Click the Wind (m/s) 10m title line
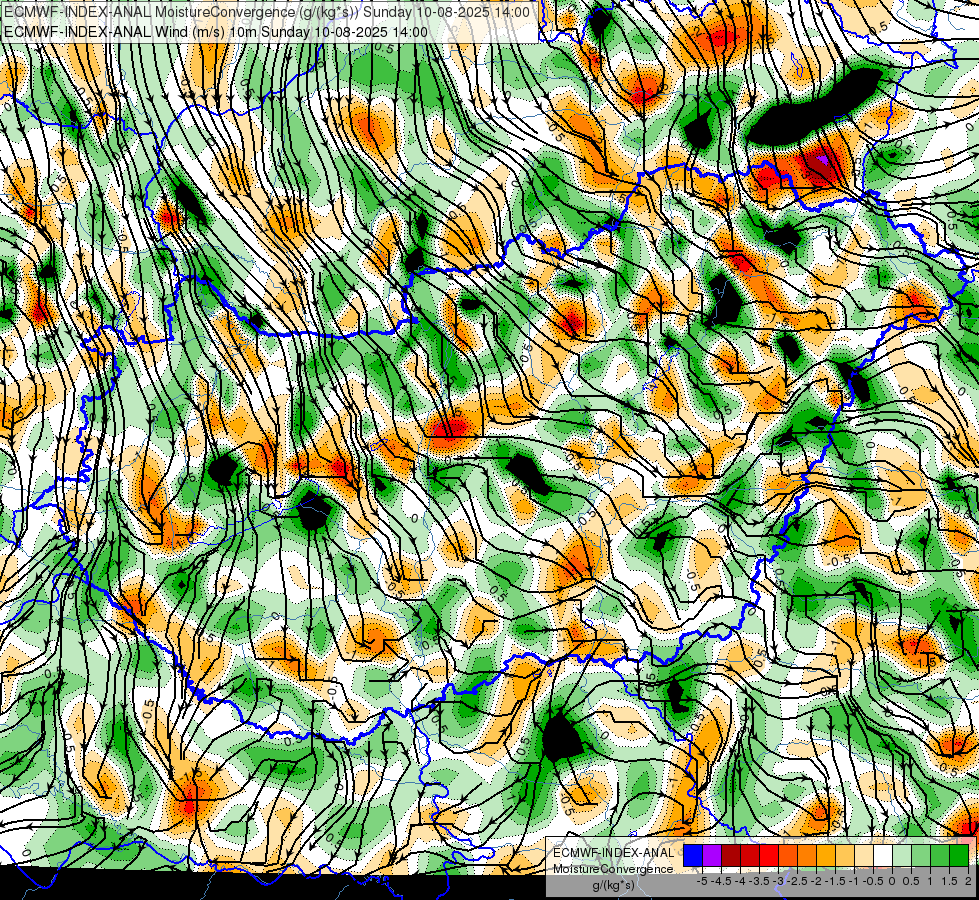 (216, 32)
